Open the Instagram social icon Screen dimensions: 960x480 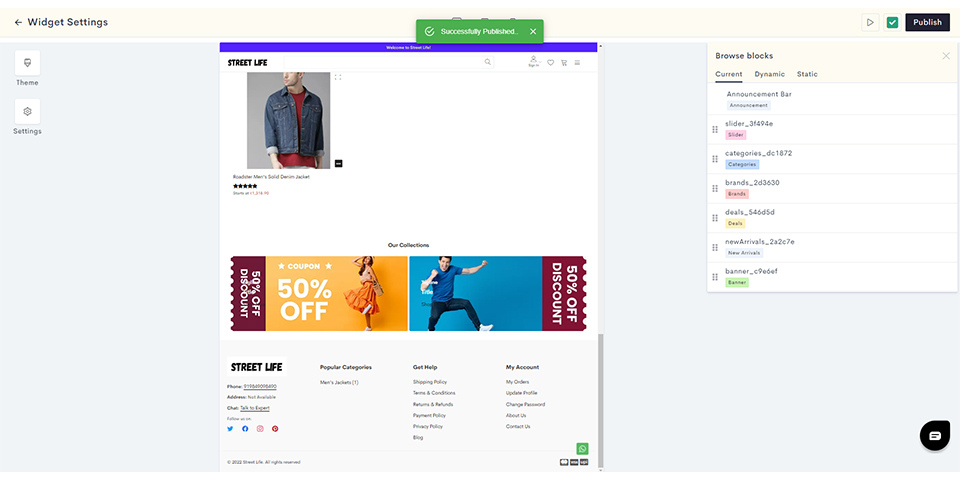coord(260,429)
